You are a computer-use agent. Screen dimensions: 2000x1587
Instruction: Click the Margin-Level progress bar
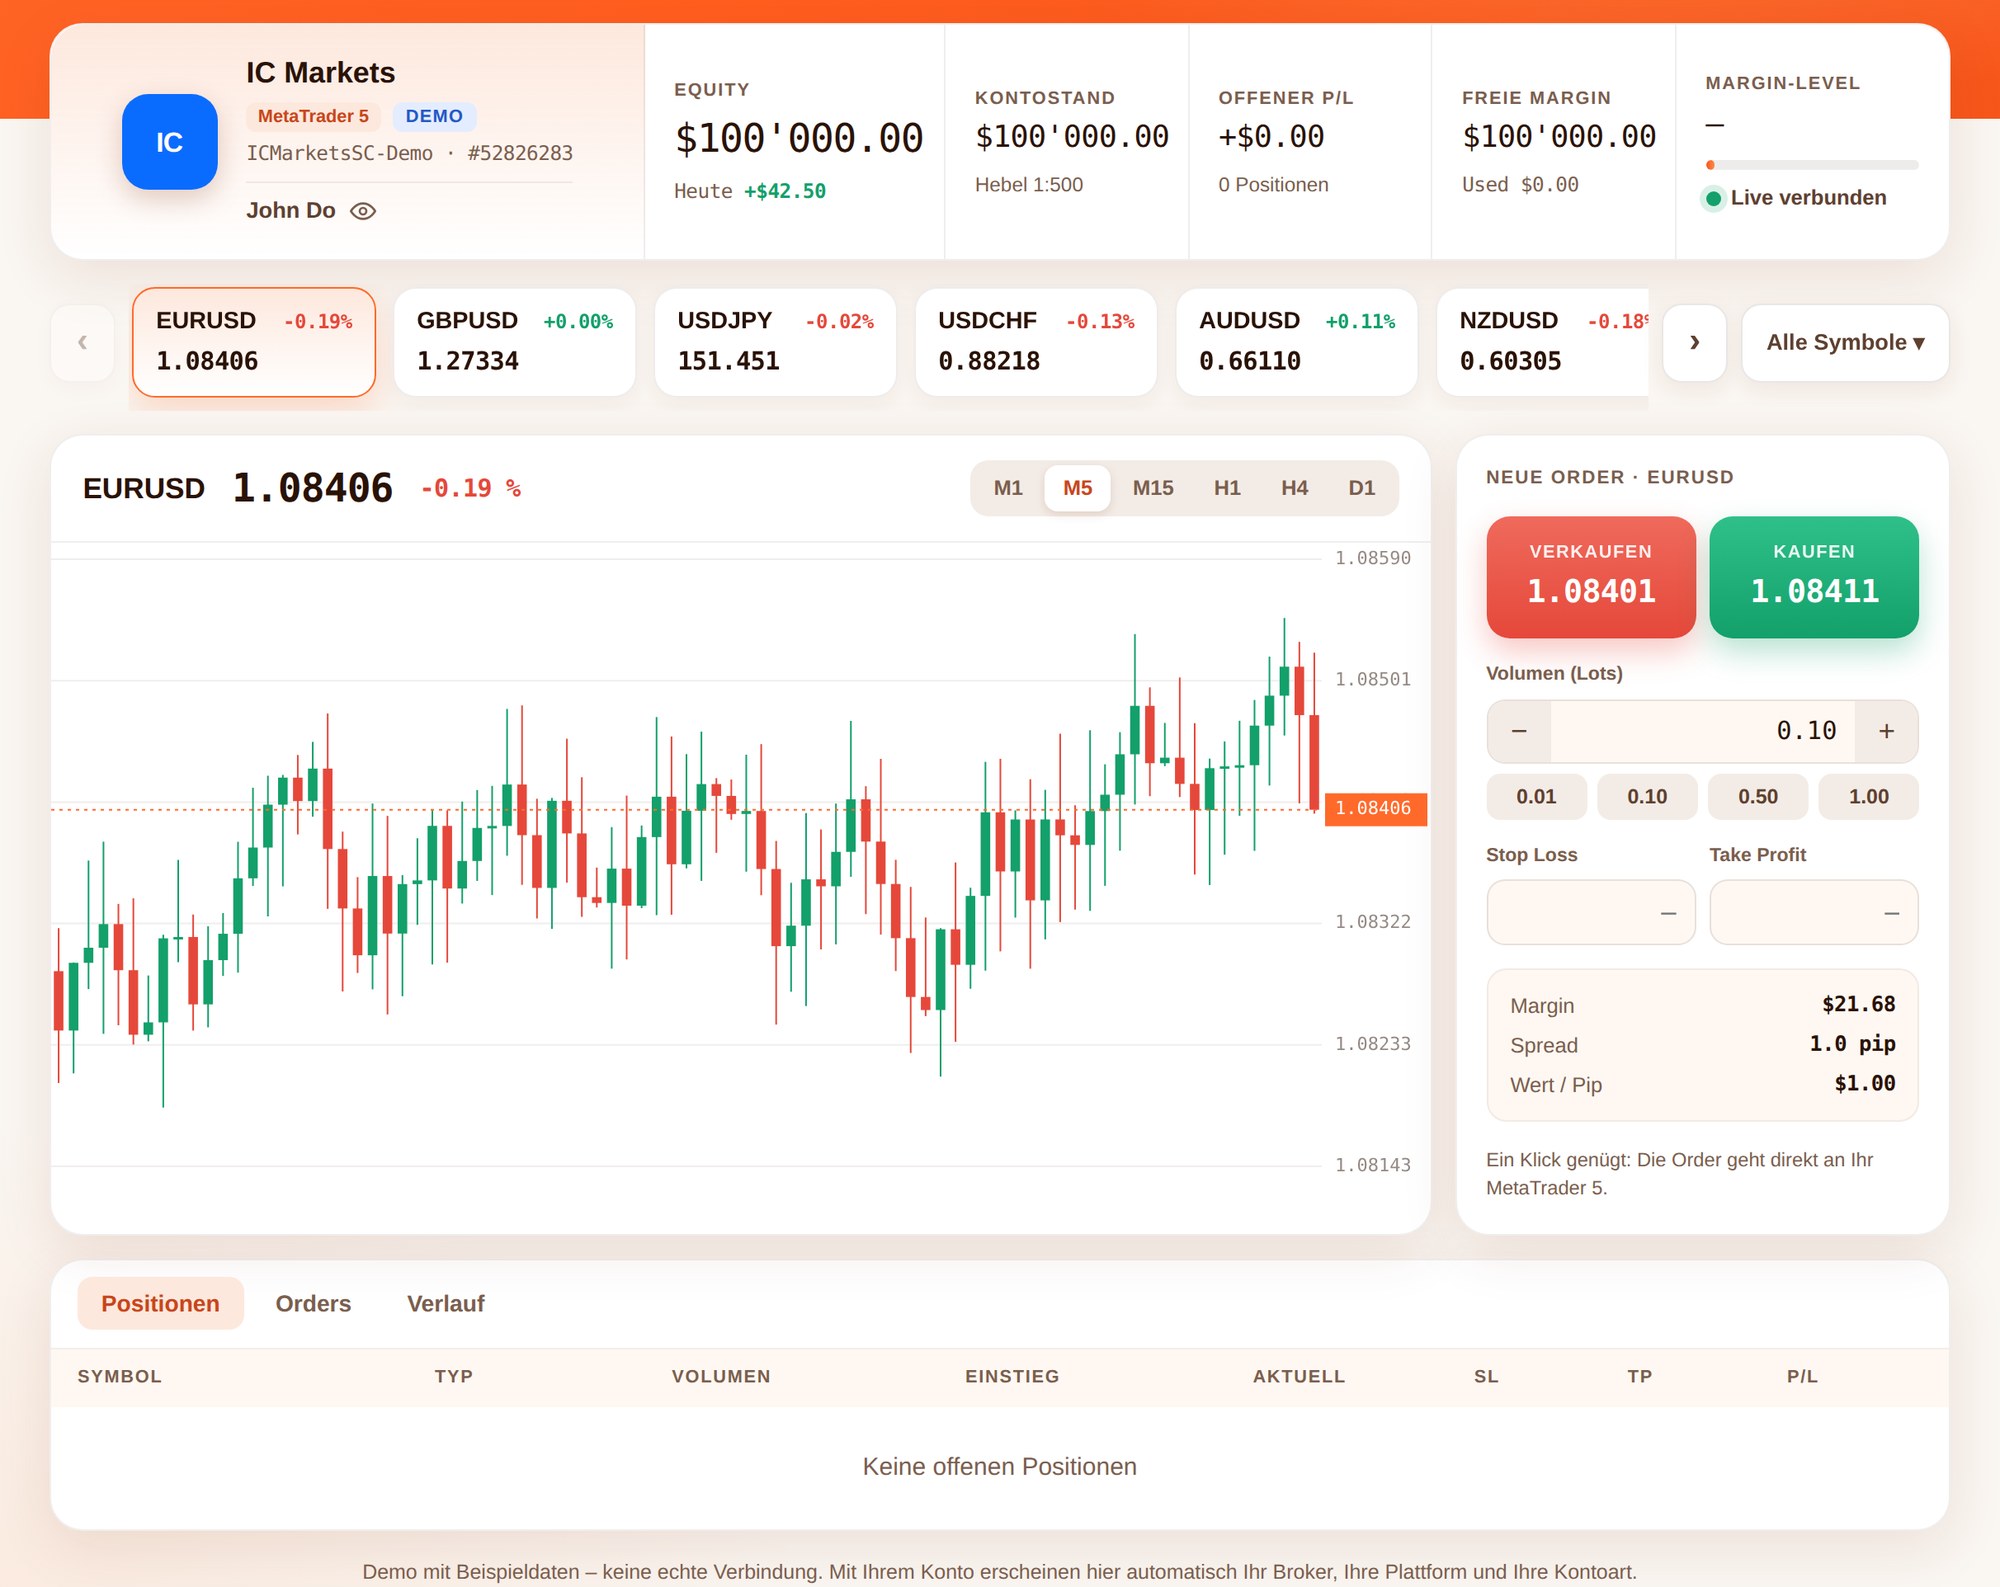[1812, 165]
